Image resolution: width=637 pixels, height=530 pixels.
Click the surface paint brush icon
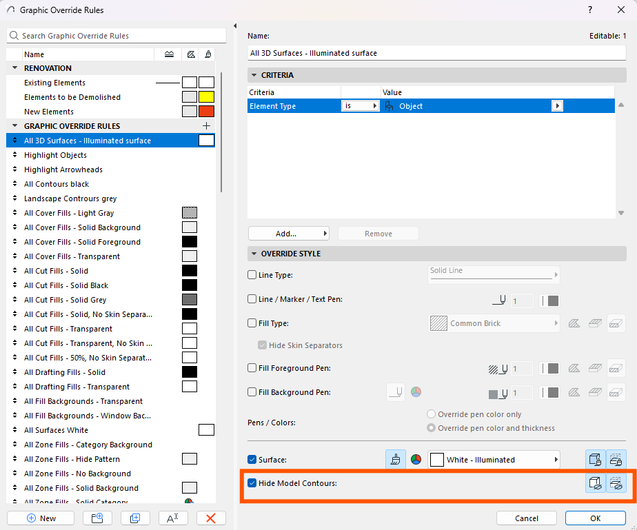(x=395, y=459)
